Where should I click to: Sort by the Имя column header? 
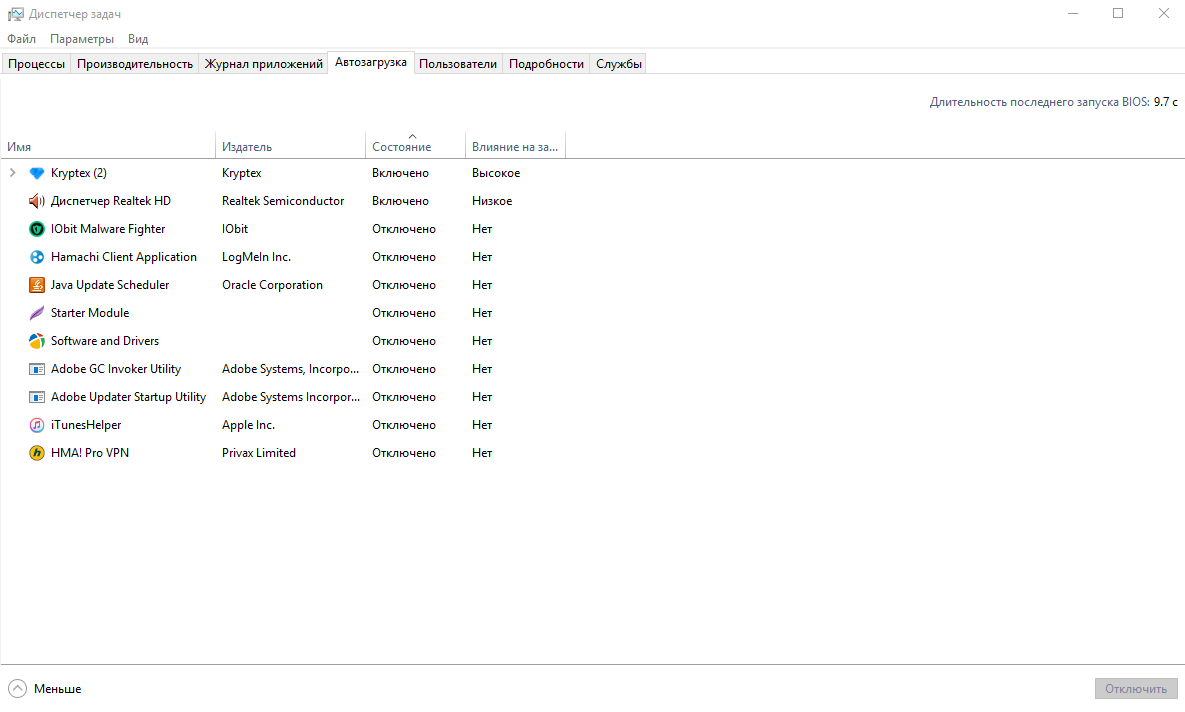pyautogui.click(x=108, y=145)
